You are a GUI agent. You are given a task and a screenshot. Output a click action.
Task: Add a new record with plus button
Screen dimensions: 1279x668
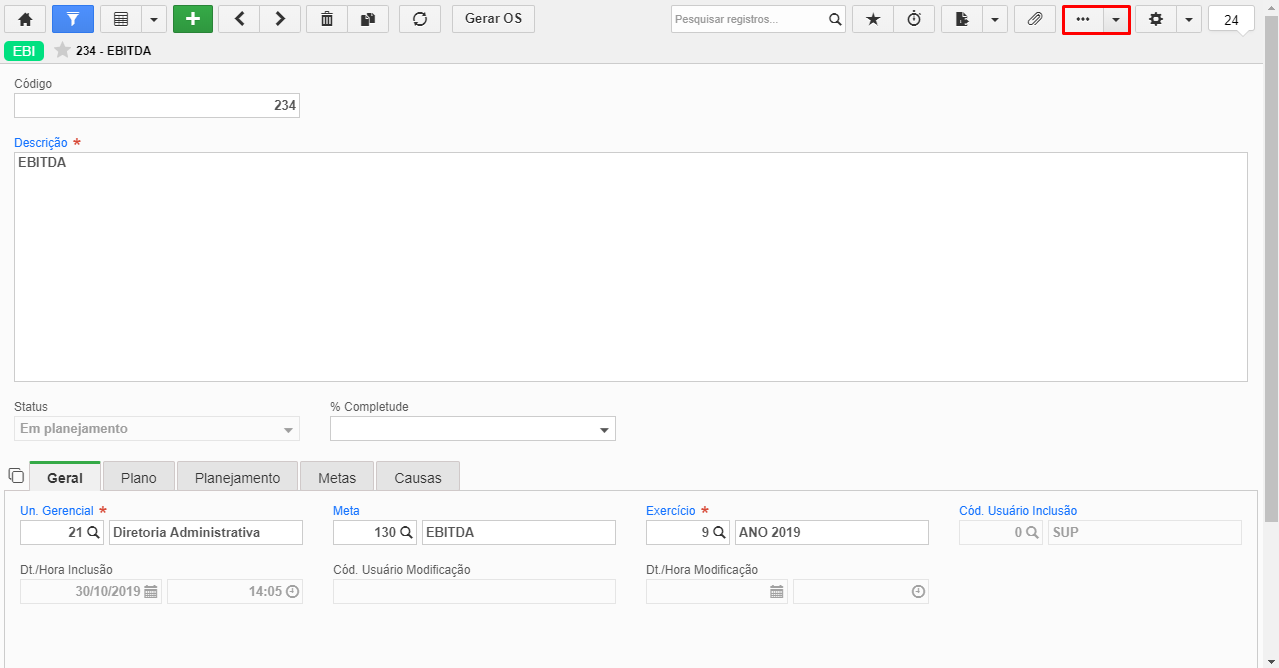coord(193,19)
